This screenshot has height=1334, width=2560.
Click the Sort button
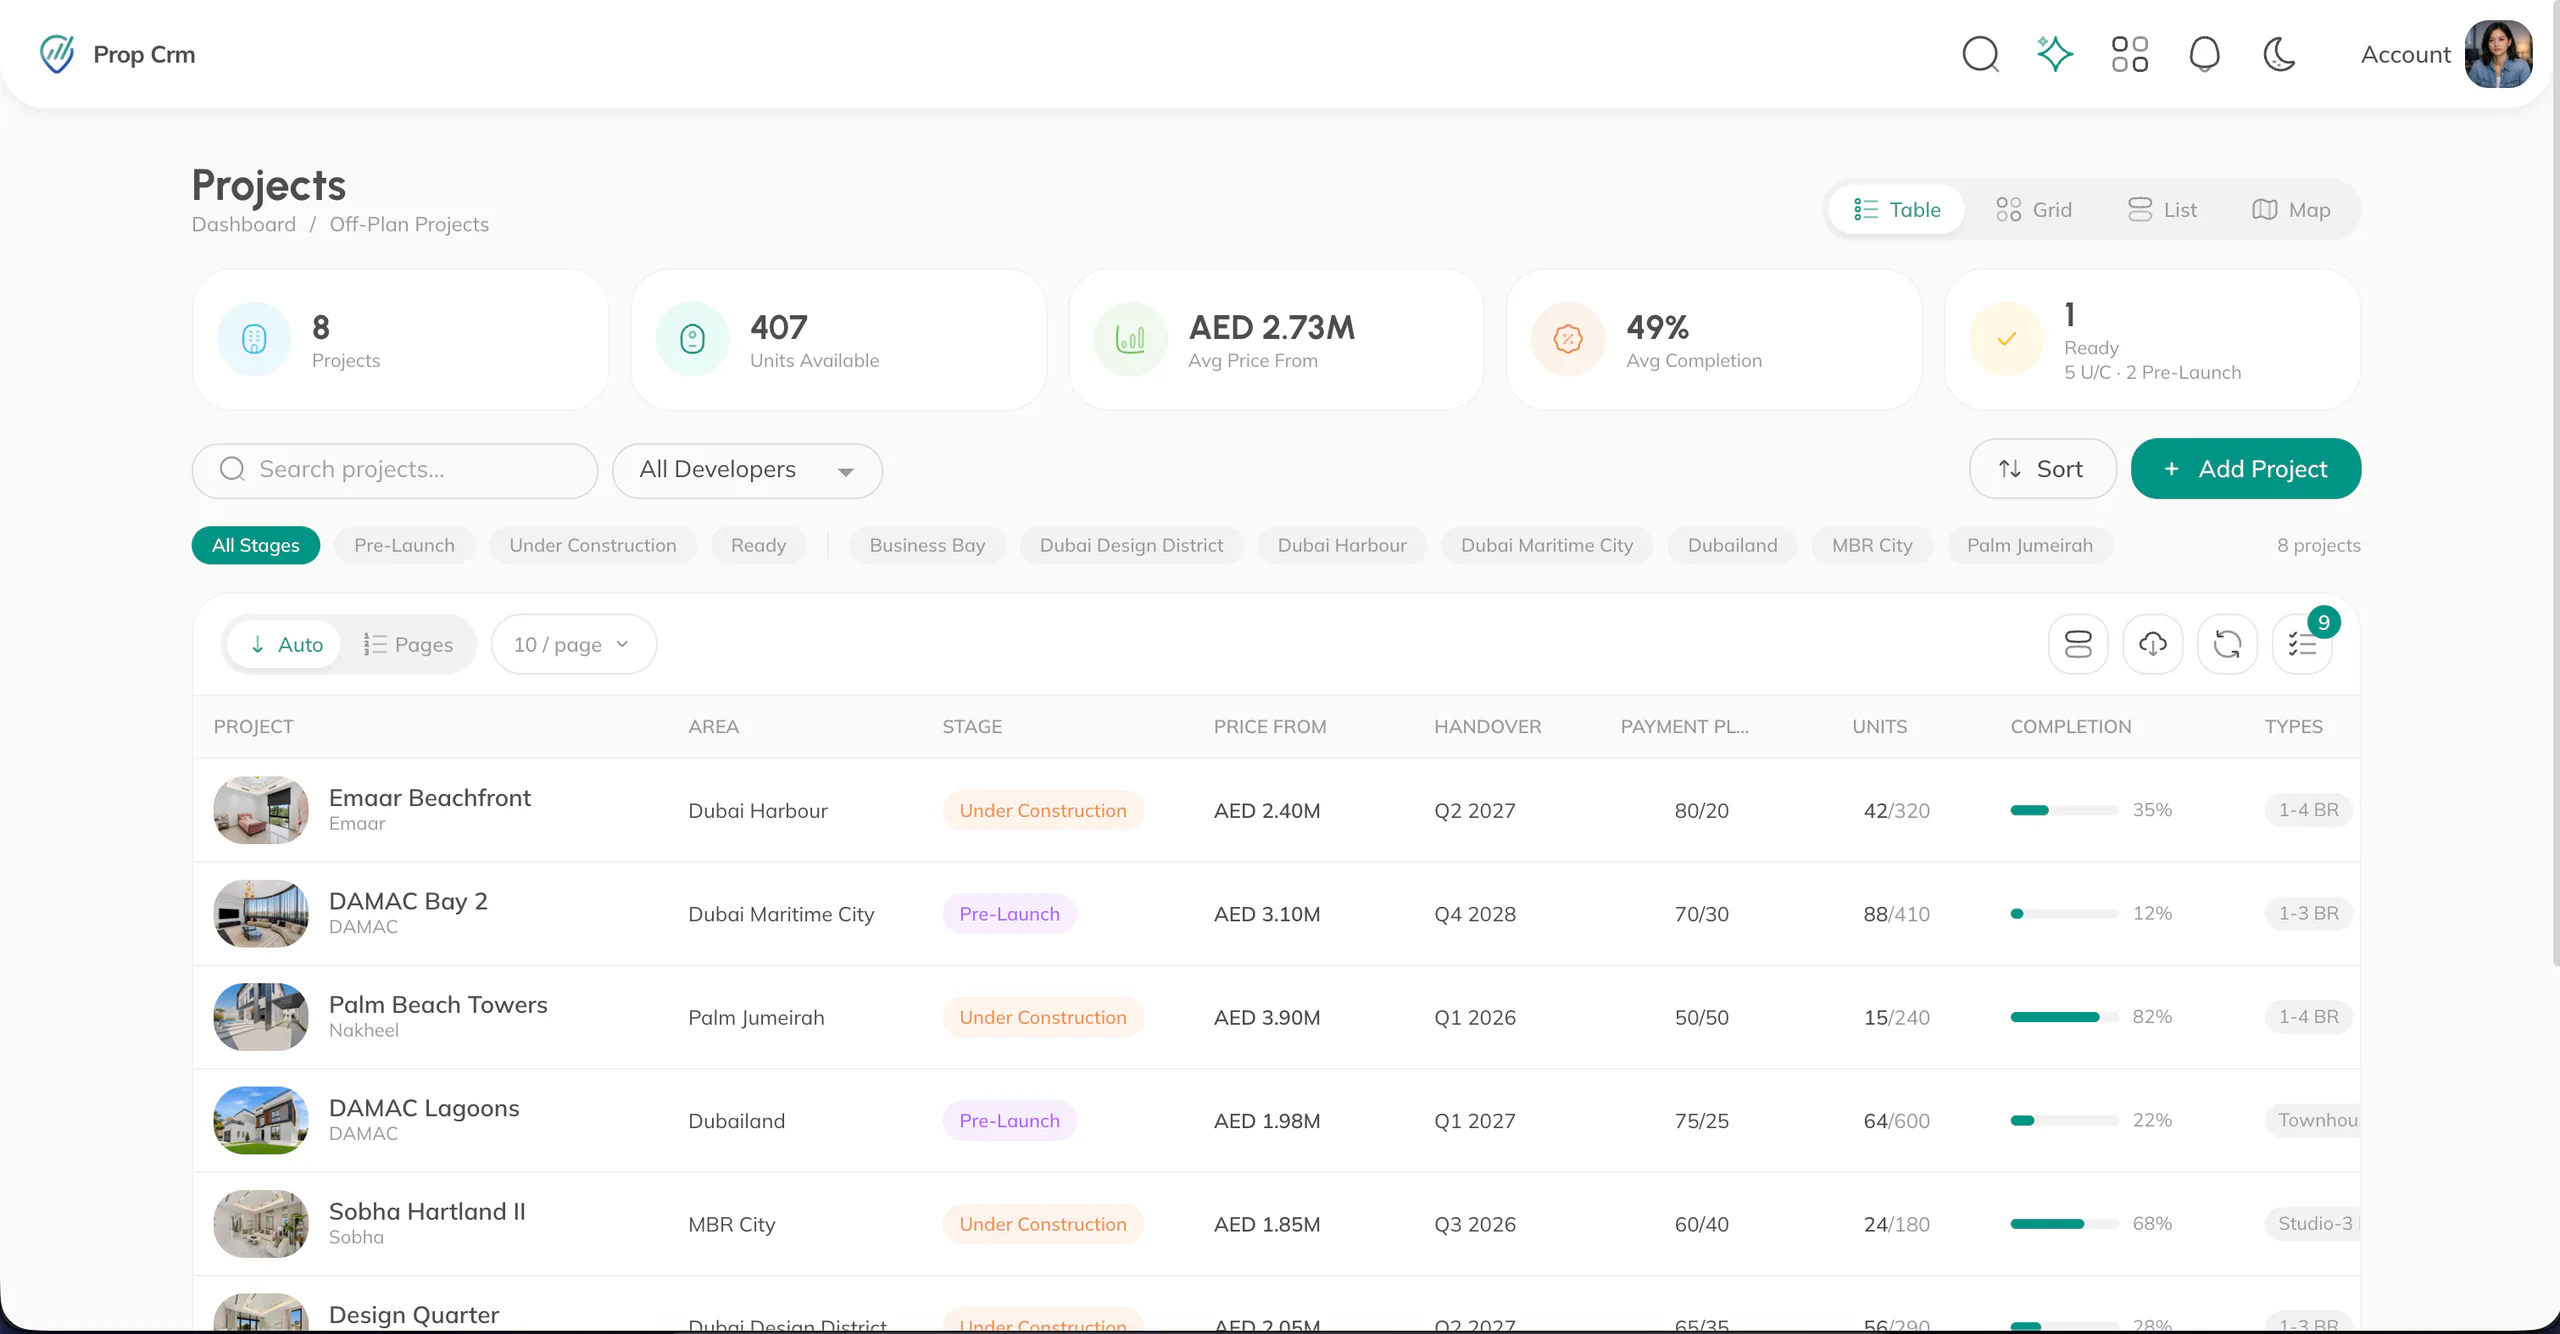(x=2042, y=469)
